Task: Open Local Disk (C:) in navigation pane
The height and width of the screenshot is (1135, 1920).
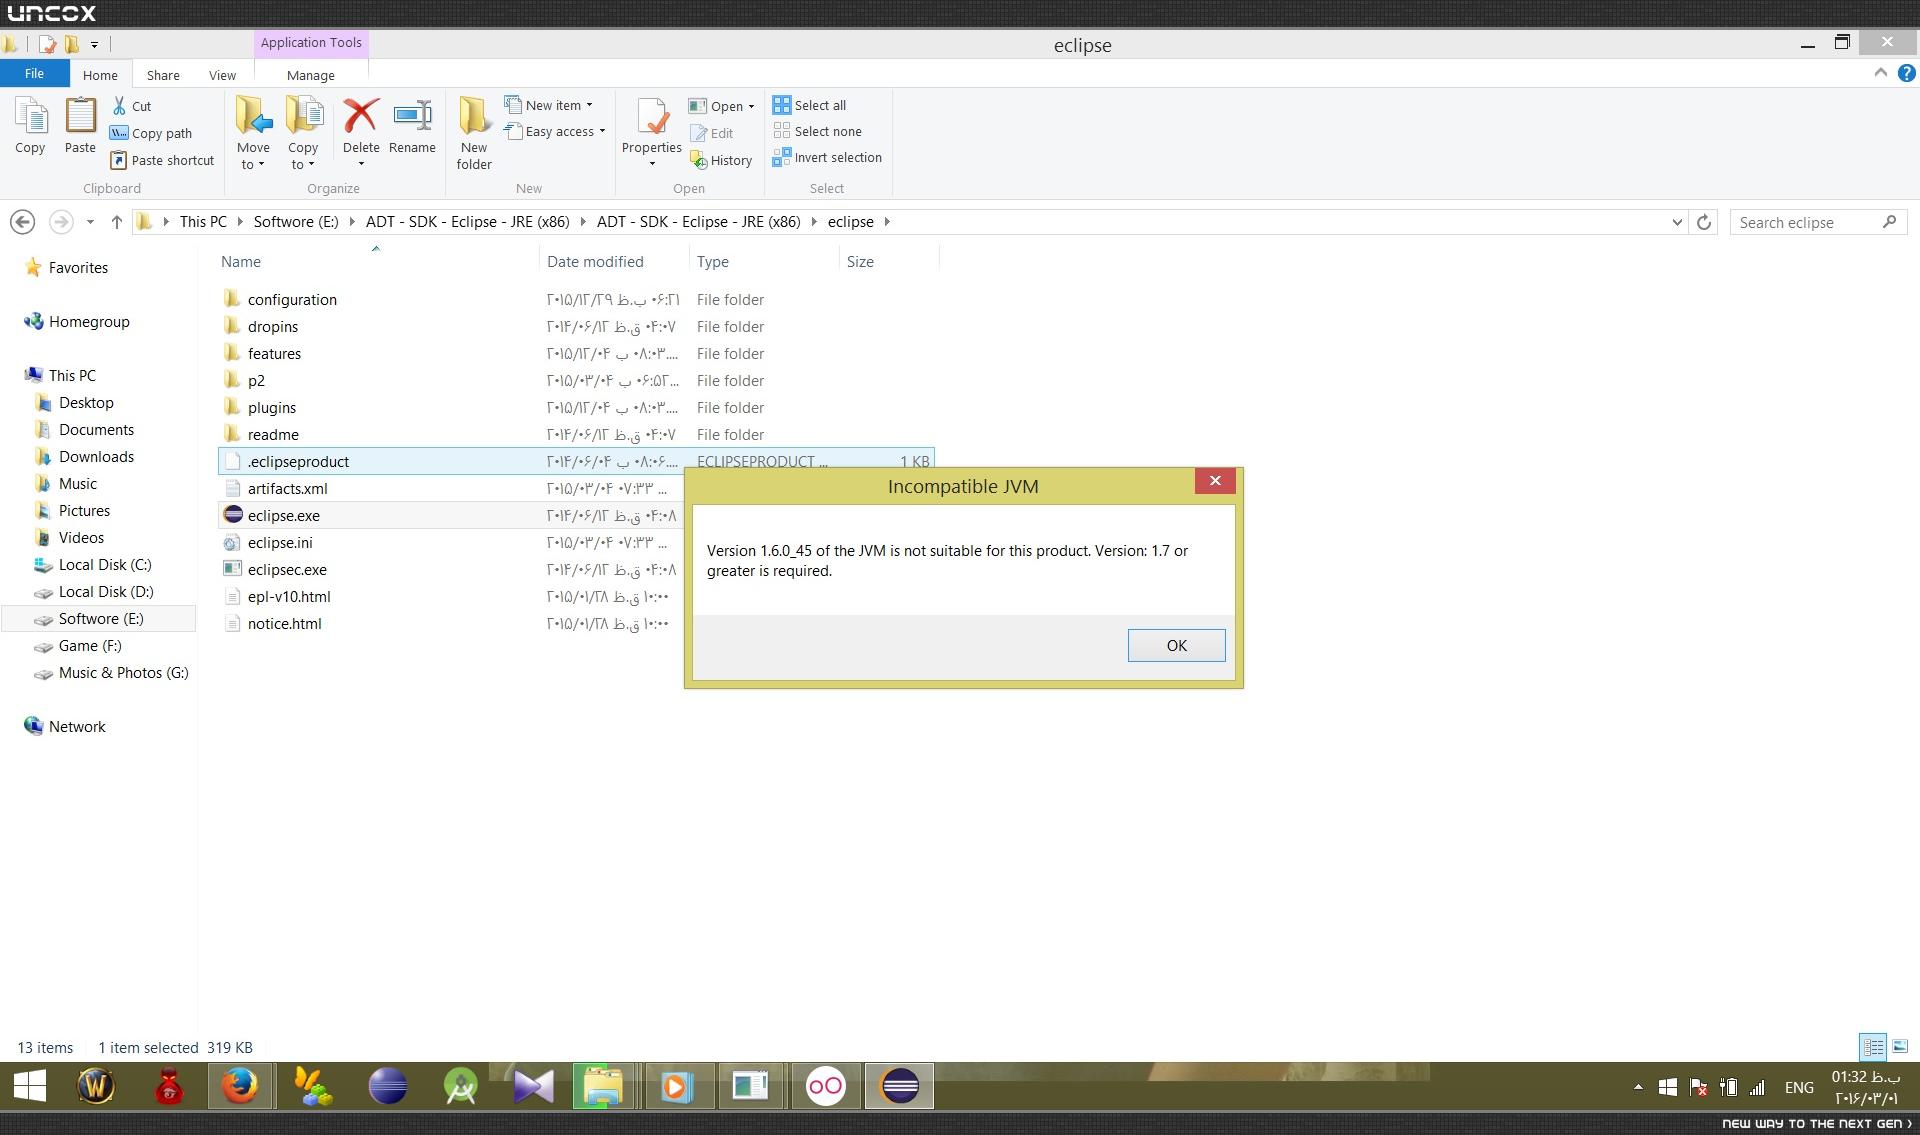Action: pyautogui.click(x=105, y=565)
